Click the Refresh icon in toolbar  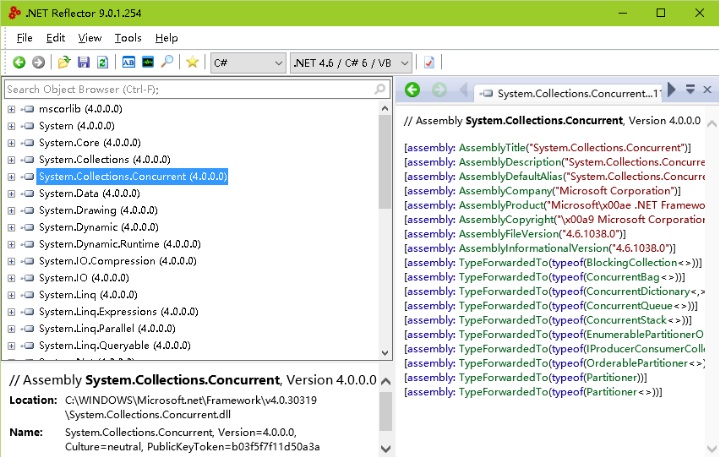tap(102, 62)
